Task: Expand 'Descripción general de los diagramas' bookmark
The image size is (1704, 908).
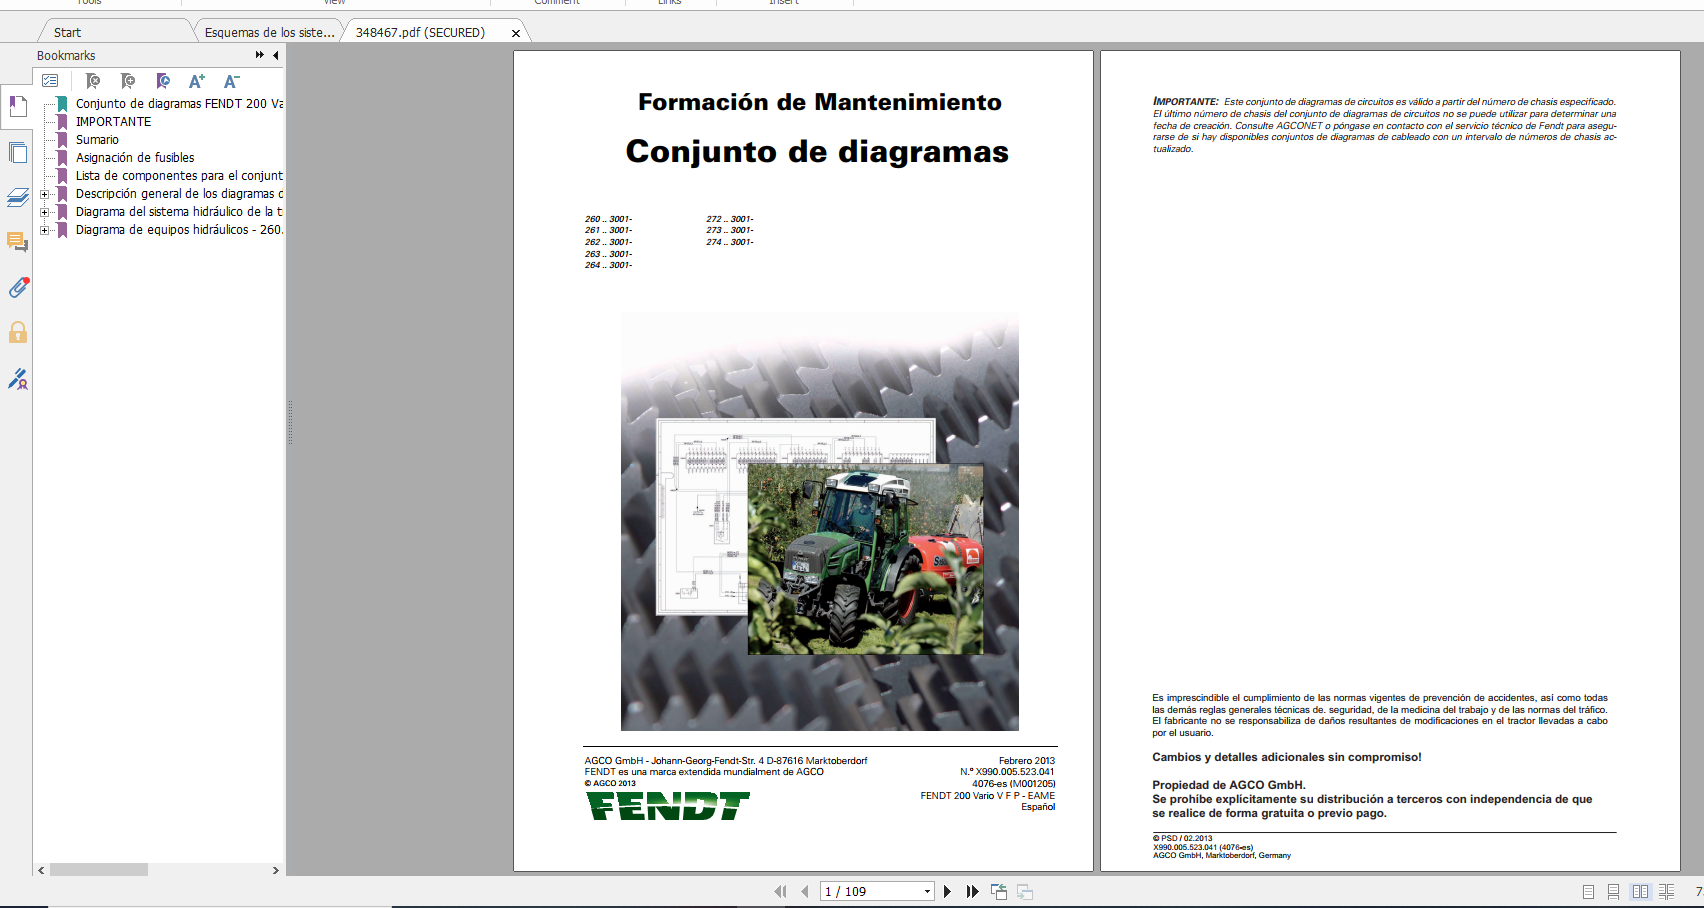Action: [44, 194]
